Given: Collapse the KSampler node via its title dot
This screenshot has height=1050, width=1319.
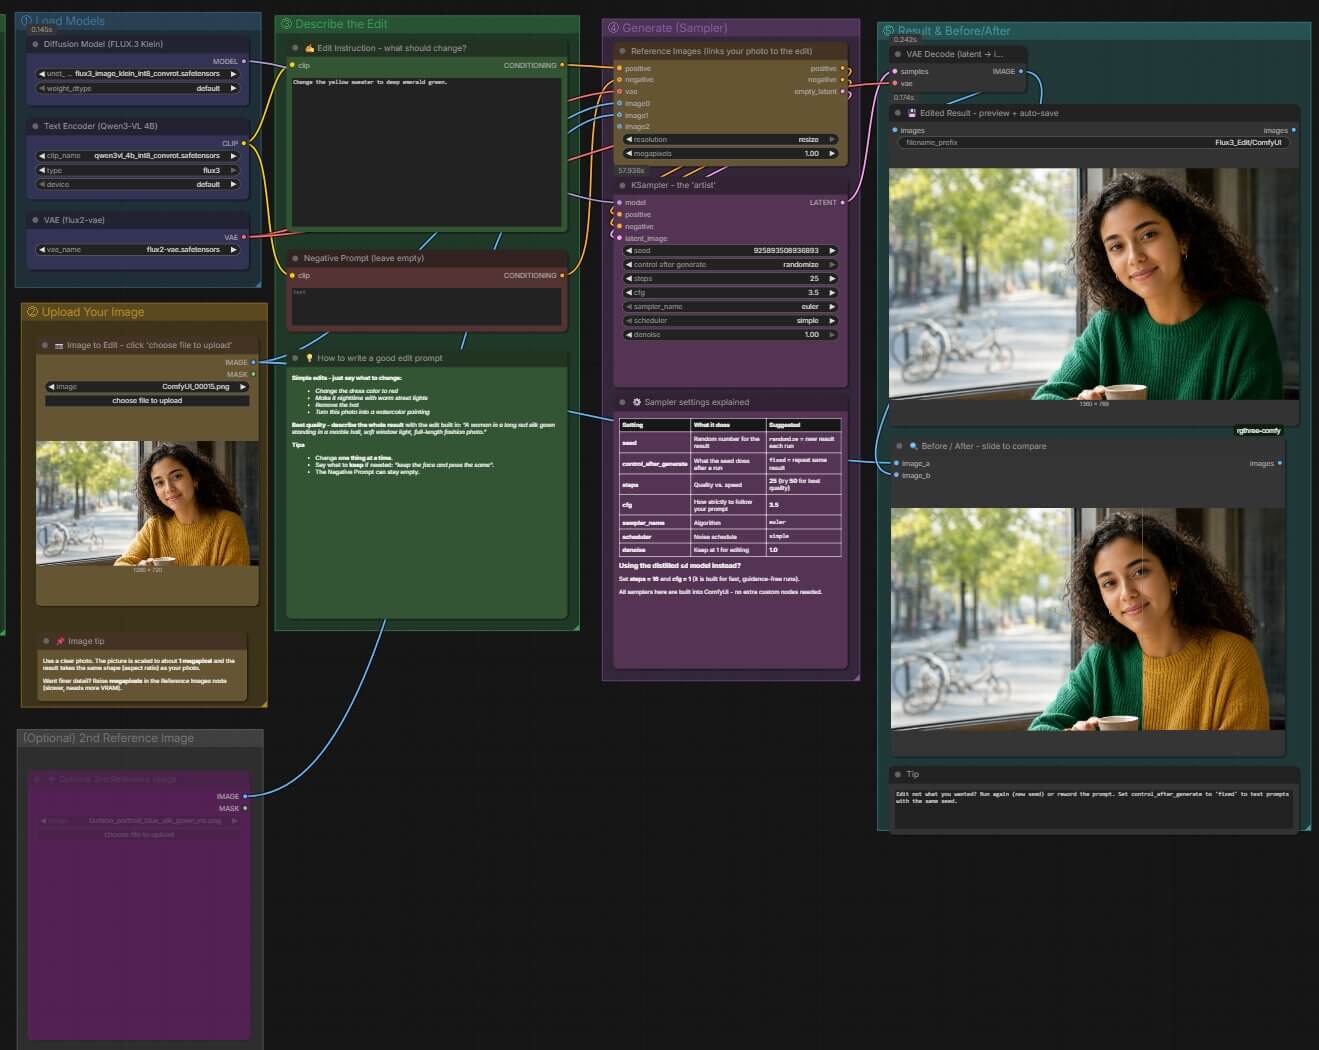Looking at the screenshot, I should click(x=622, y=185).
